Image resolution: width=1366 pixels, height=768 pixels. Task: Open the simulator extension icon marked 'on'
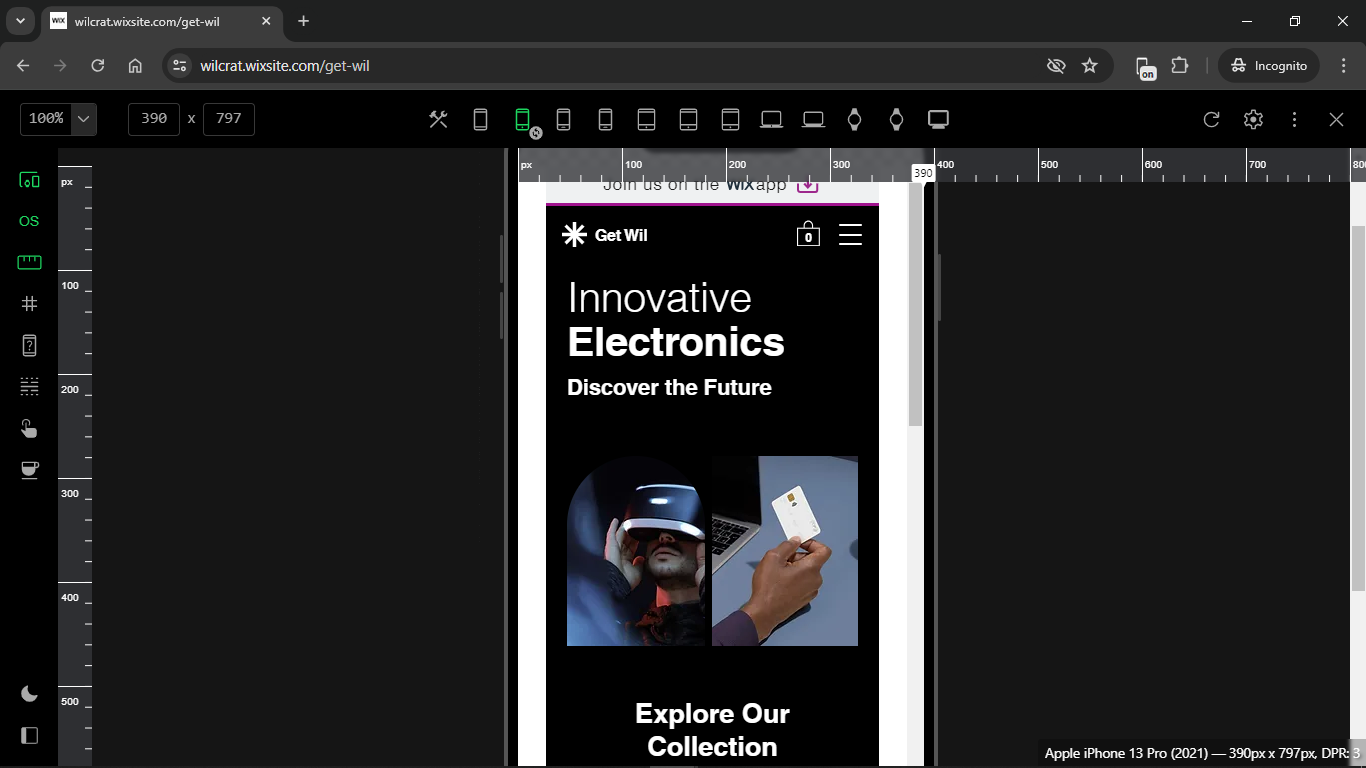(1145, 67)
